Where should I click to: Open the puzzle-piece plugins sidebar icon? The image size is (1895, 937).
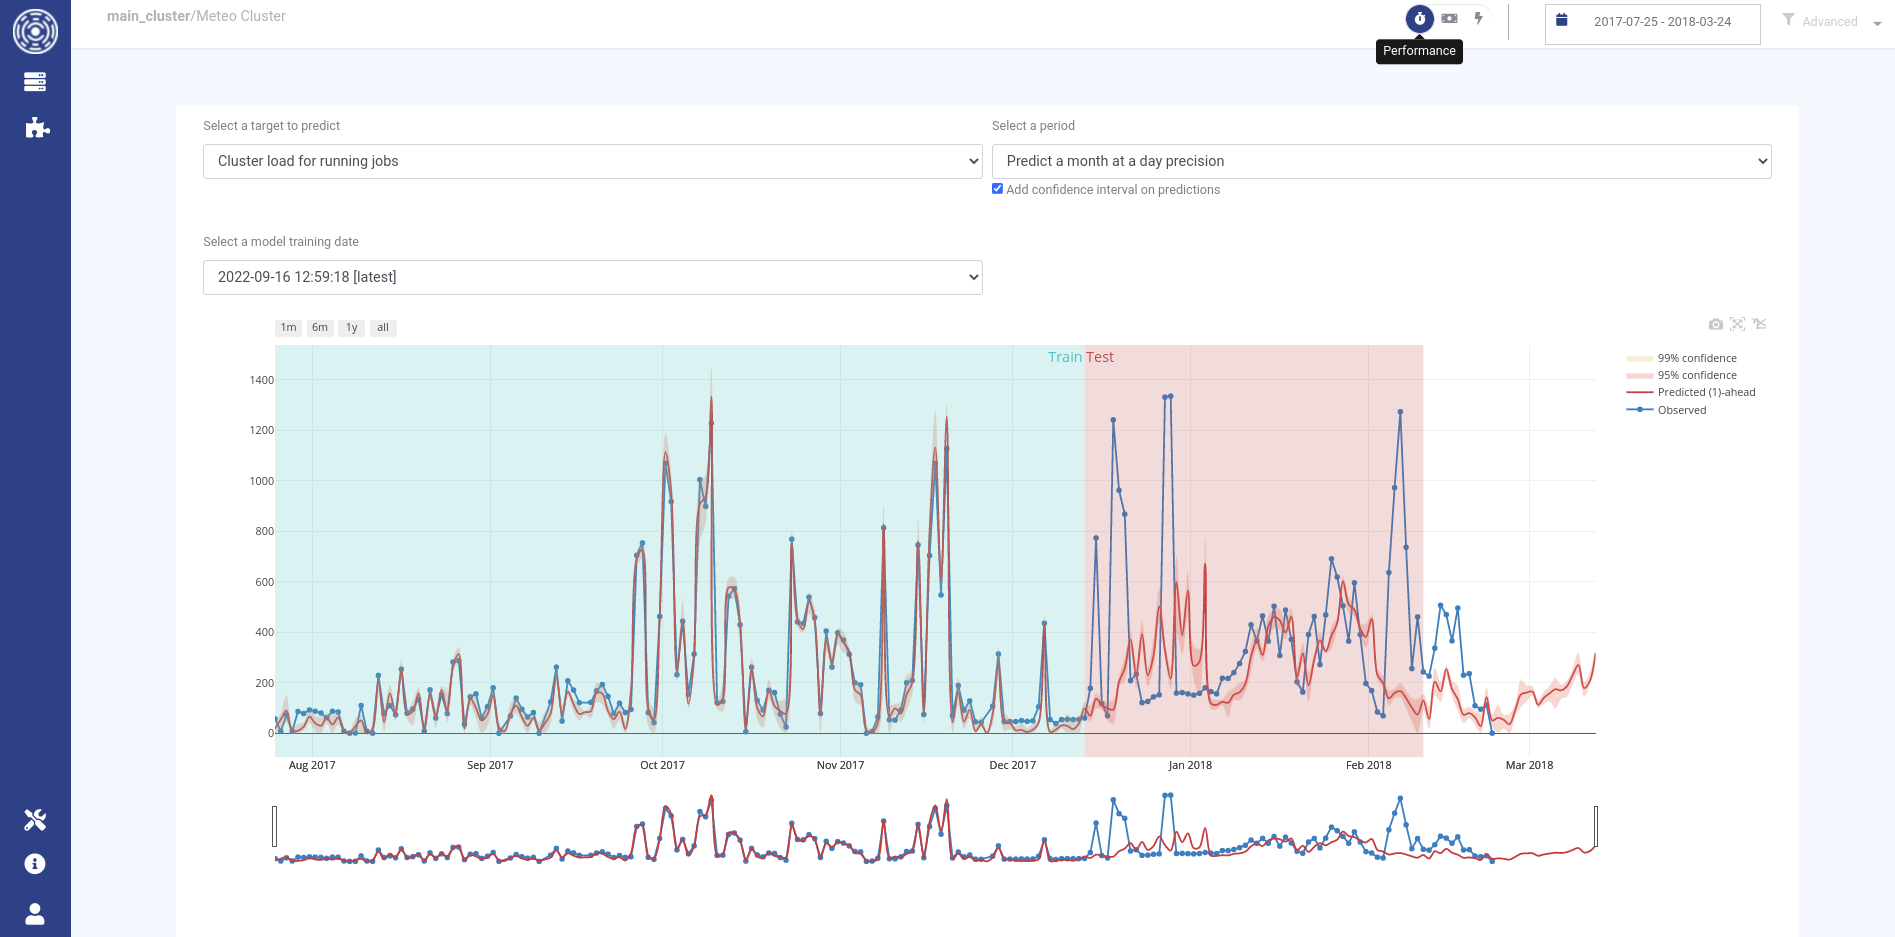pos(36,127)
